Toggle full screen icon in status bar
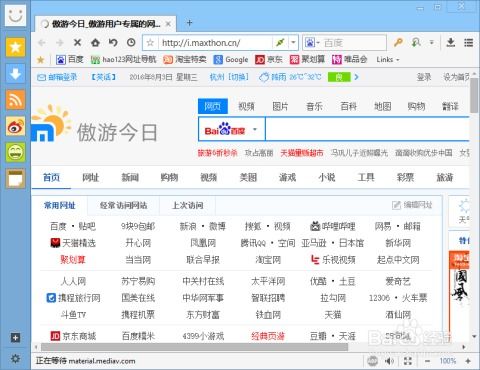This screenshot has width=480, height=370. [x=408, y=361]
